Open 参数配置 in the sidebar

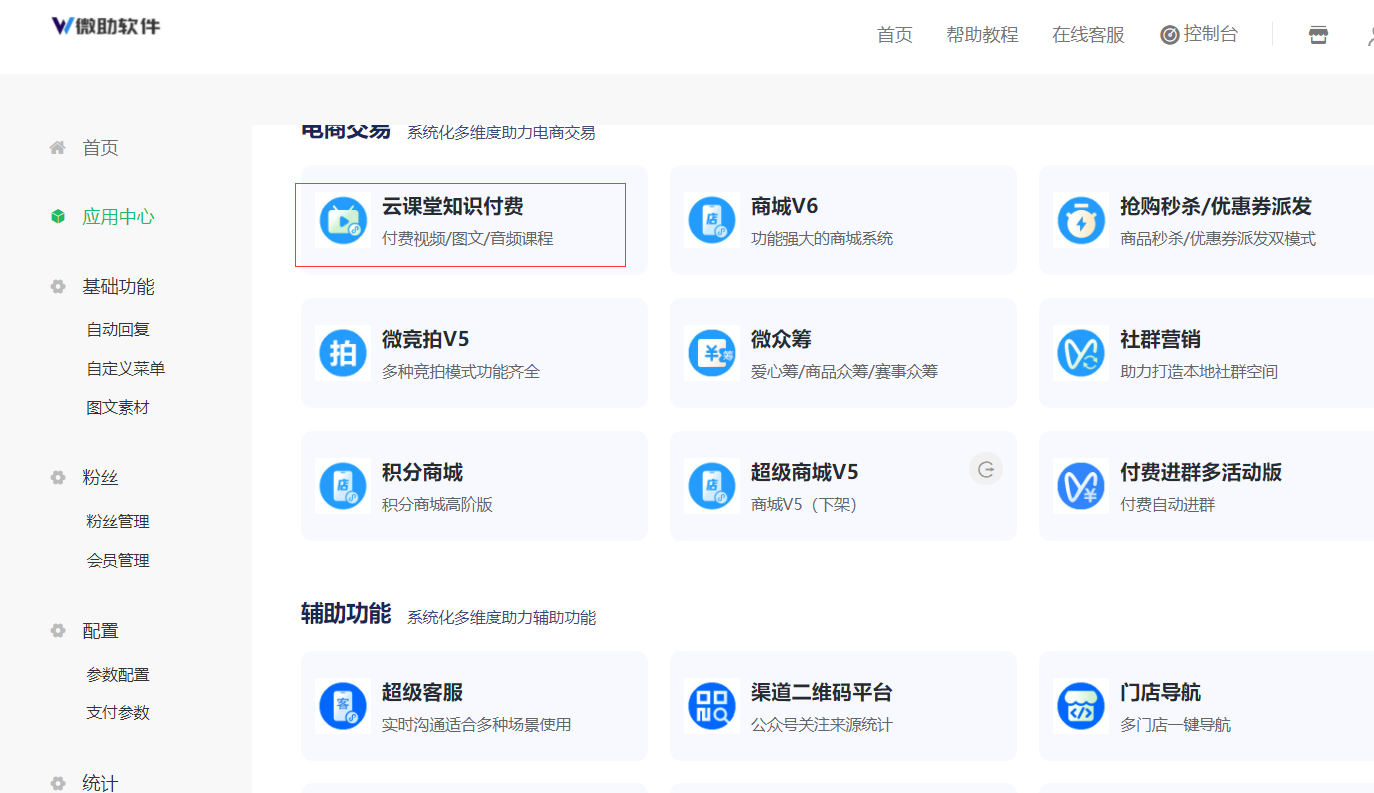pyautogui.click(x=118, y=675)
